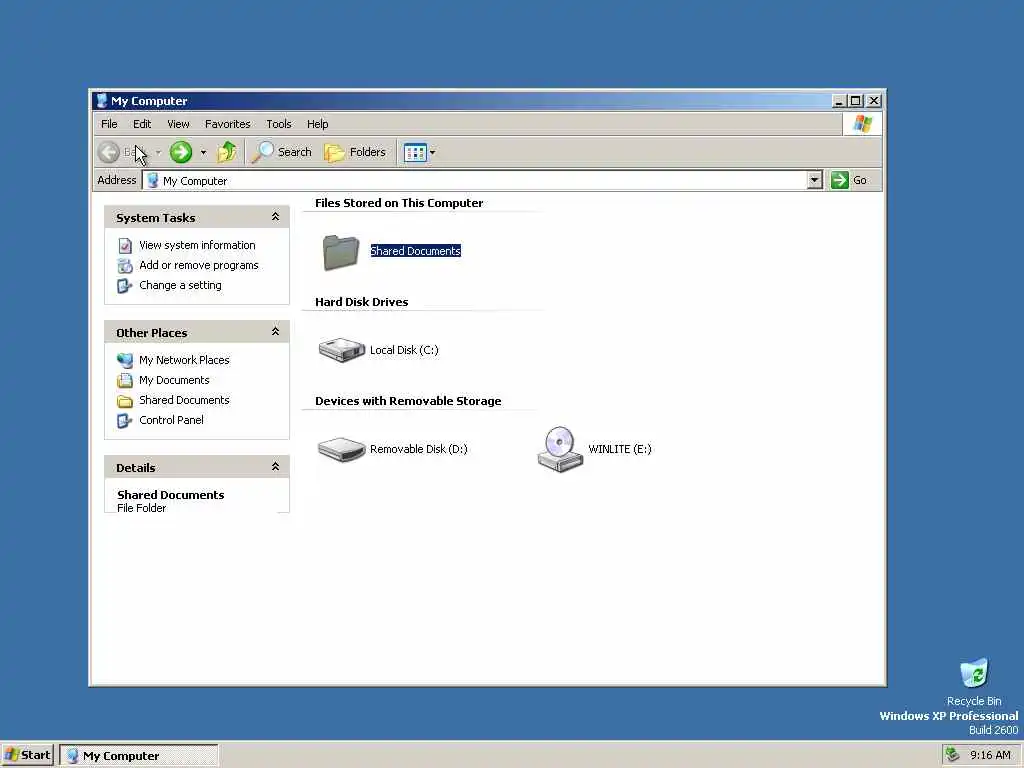Open the Help menu
Screen dimensions: 1024x768
[x=317, y=124]
